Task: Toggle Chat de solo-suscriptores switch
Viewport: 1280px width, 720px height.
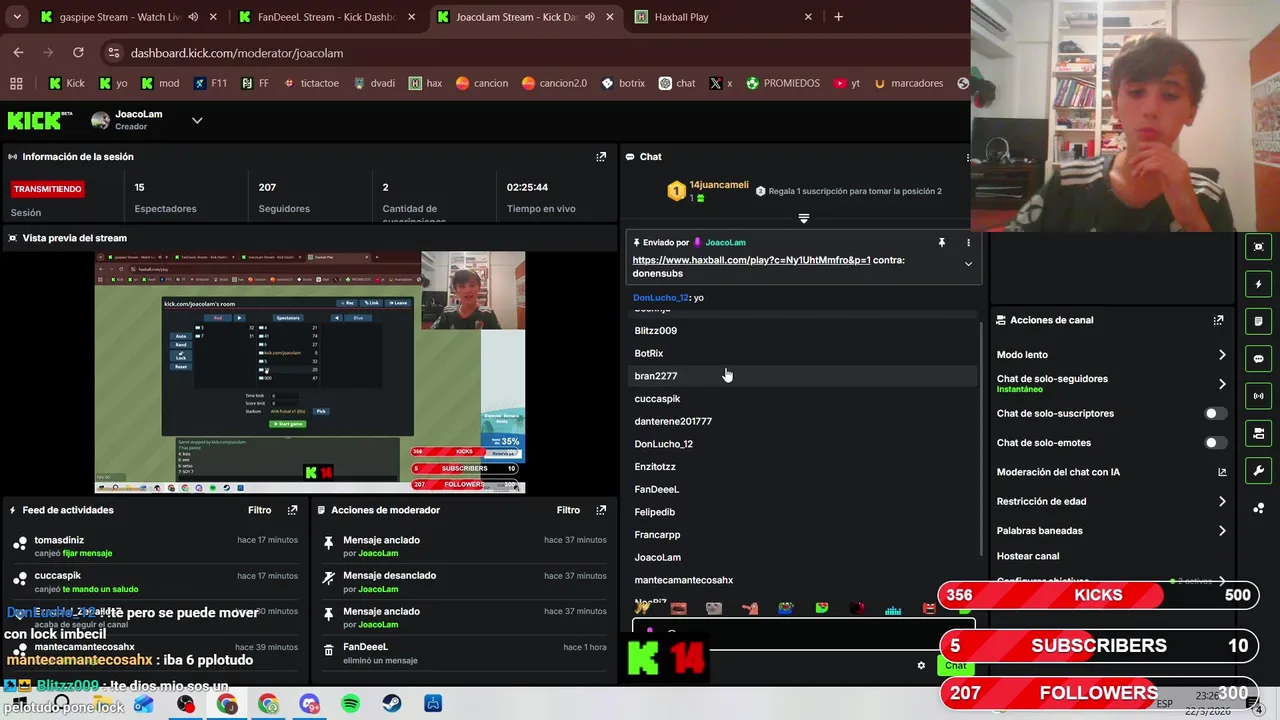Action: [1215, 413]
